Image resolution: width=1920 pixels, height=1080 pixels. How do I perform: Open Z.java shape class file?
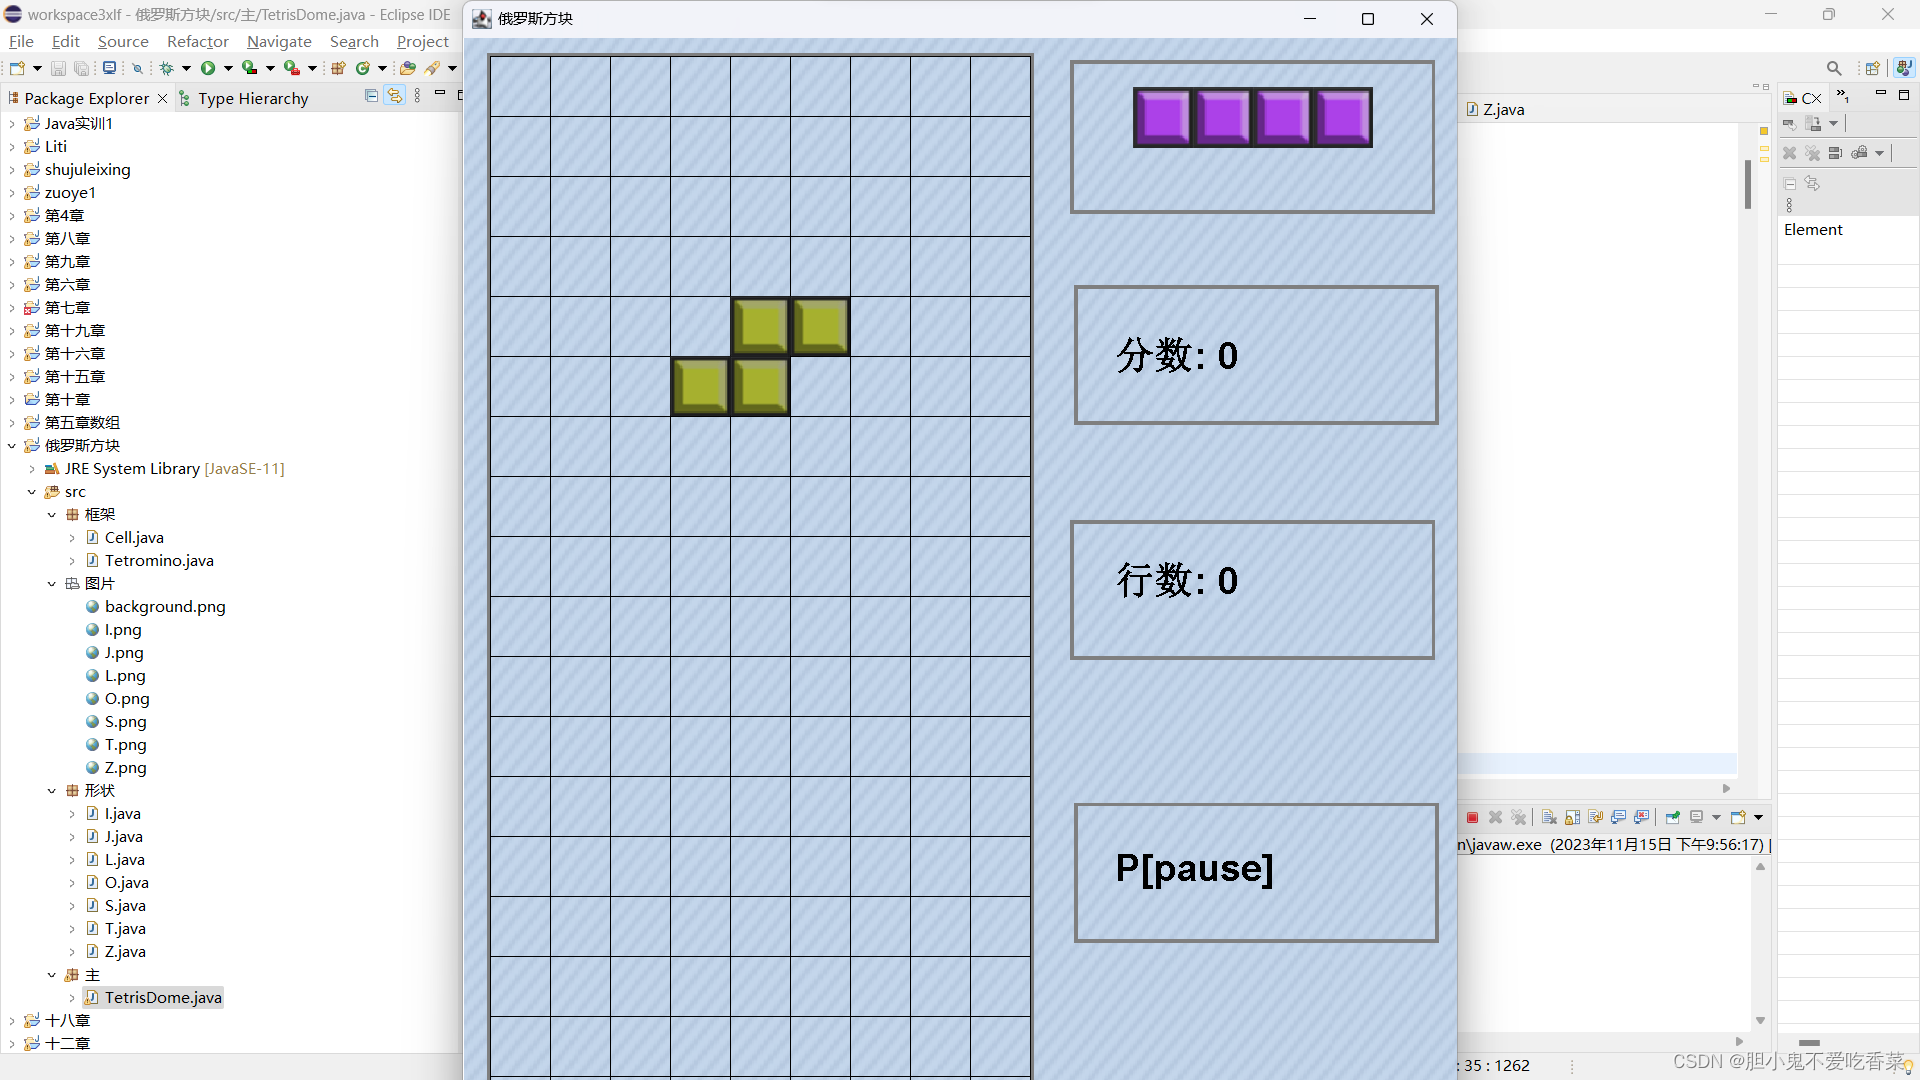(125, 951)
